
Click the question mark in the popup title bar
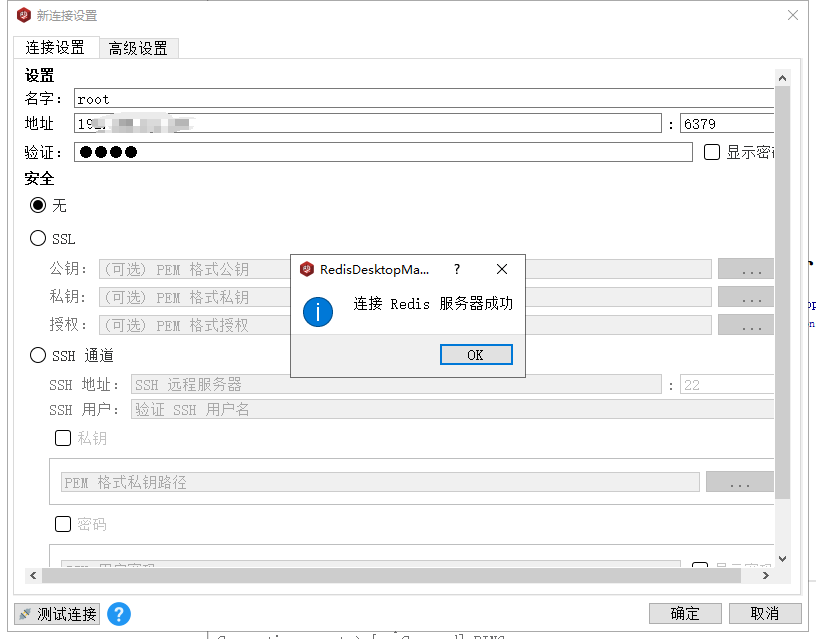click(457, 269)
